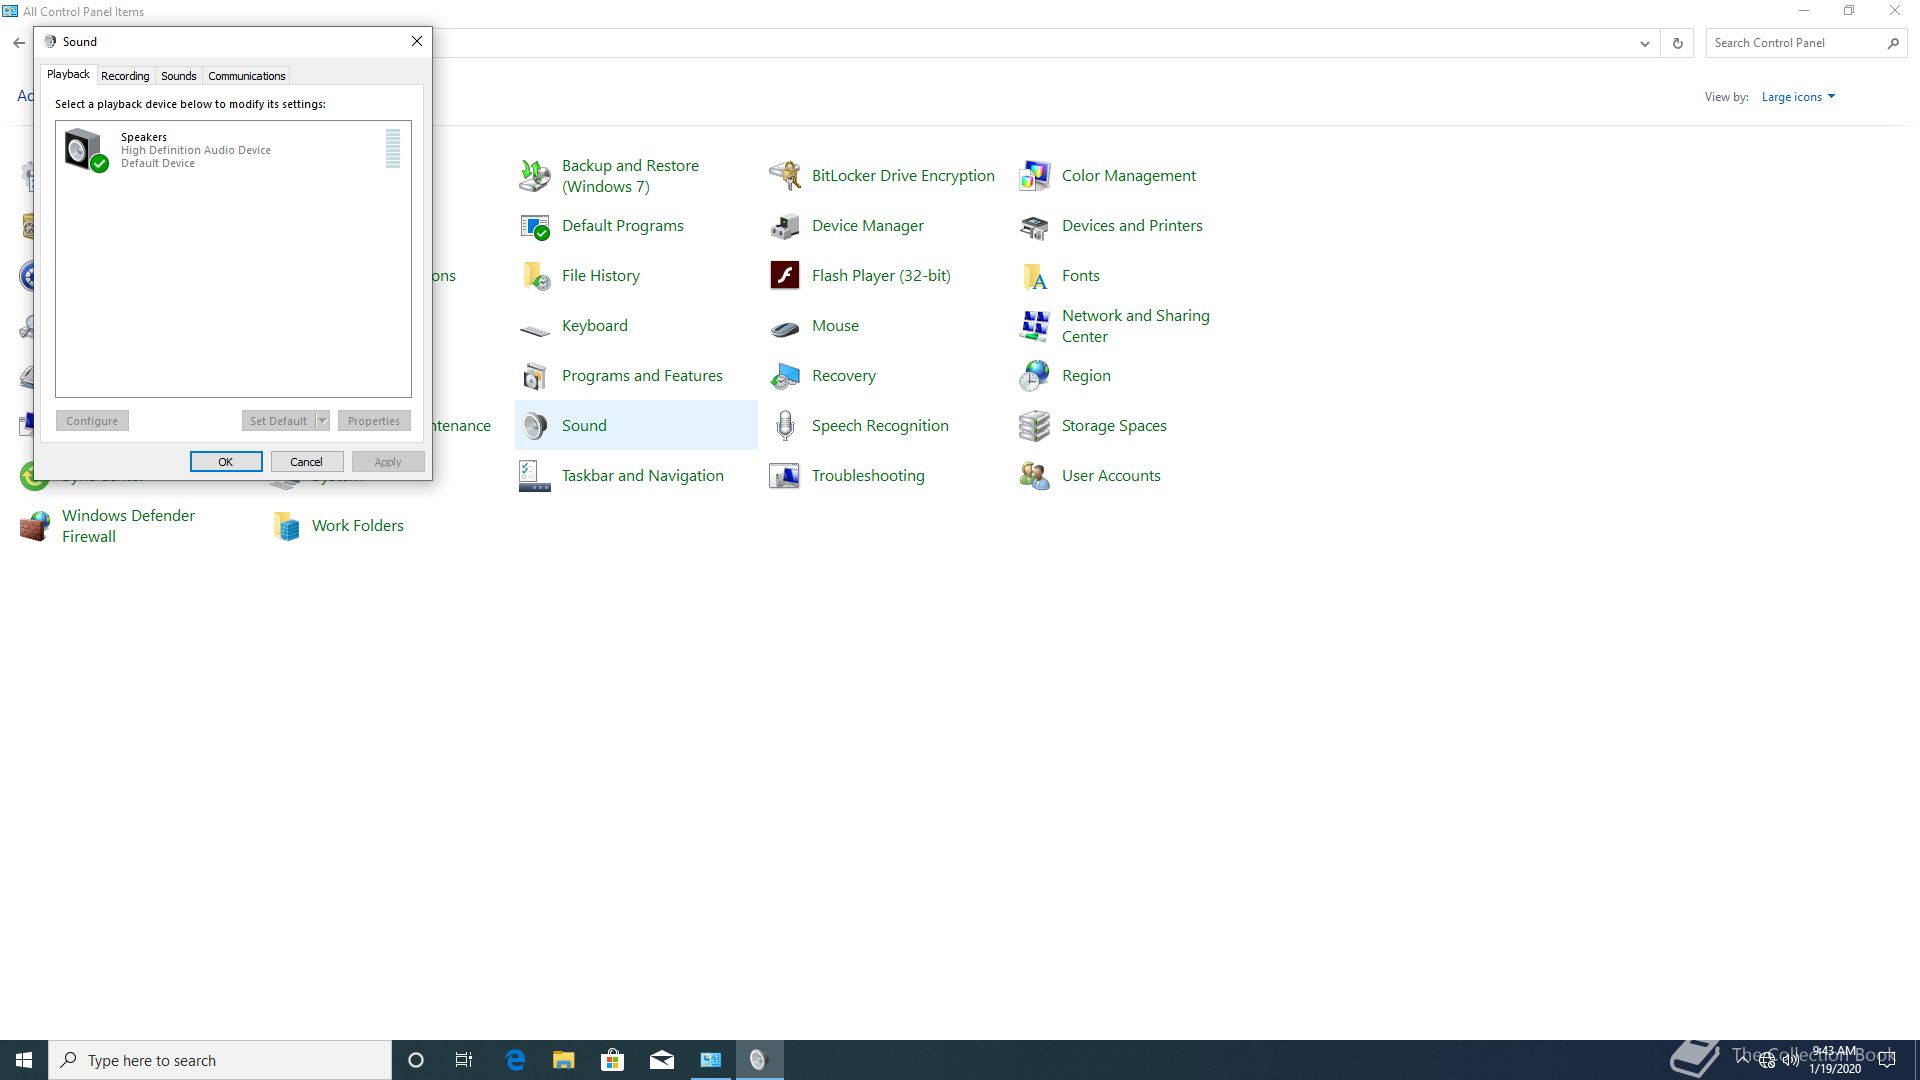The height and width of the screenshot is (1080, 1920).
Task: Switch to the Sounds tab
Action: coord(179,76)
